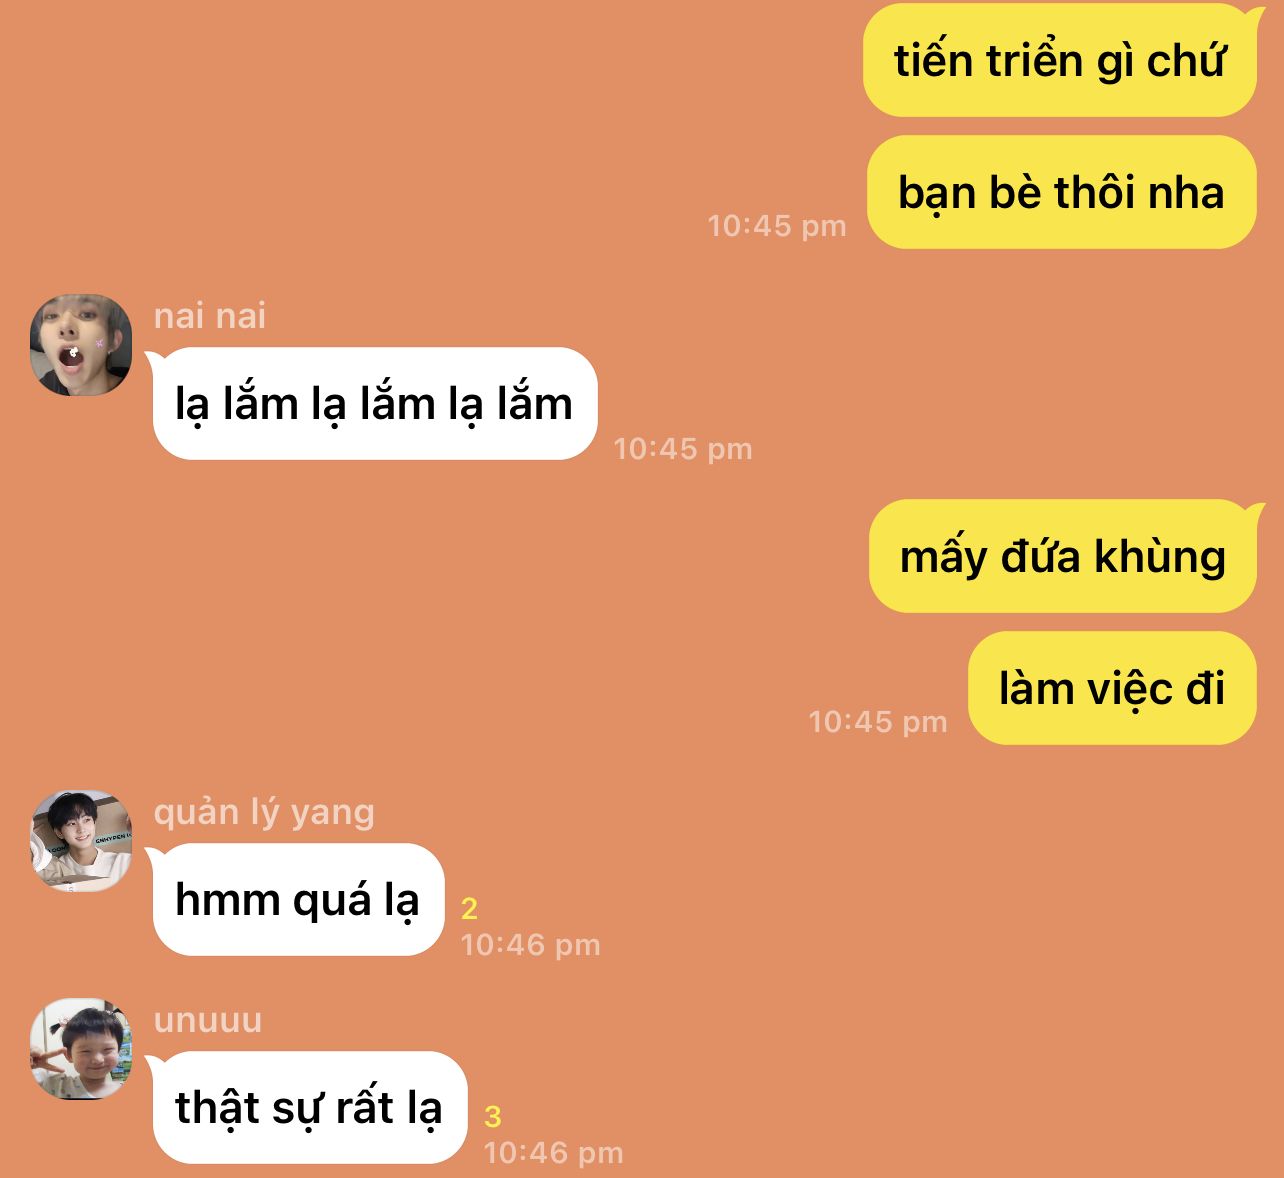Click 10:45 pm timestamp beside 'bạn bè thôi nha'
The height and width of the screenshot is (1178, 1284).
click(x=777, y=226)
